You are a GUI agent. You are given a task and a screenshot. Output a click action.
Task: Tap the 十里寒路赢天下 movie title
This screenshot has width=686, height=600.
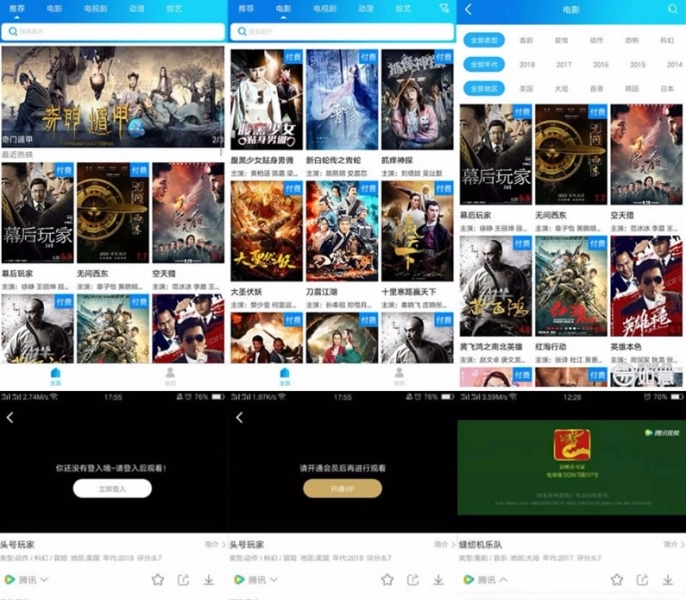(x=409, y=292)
